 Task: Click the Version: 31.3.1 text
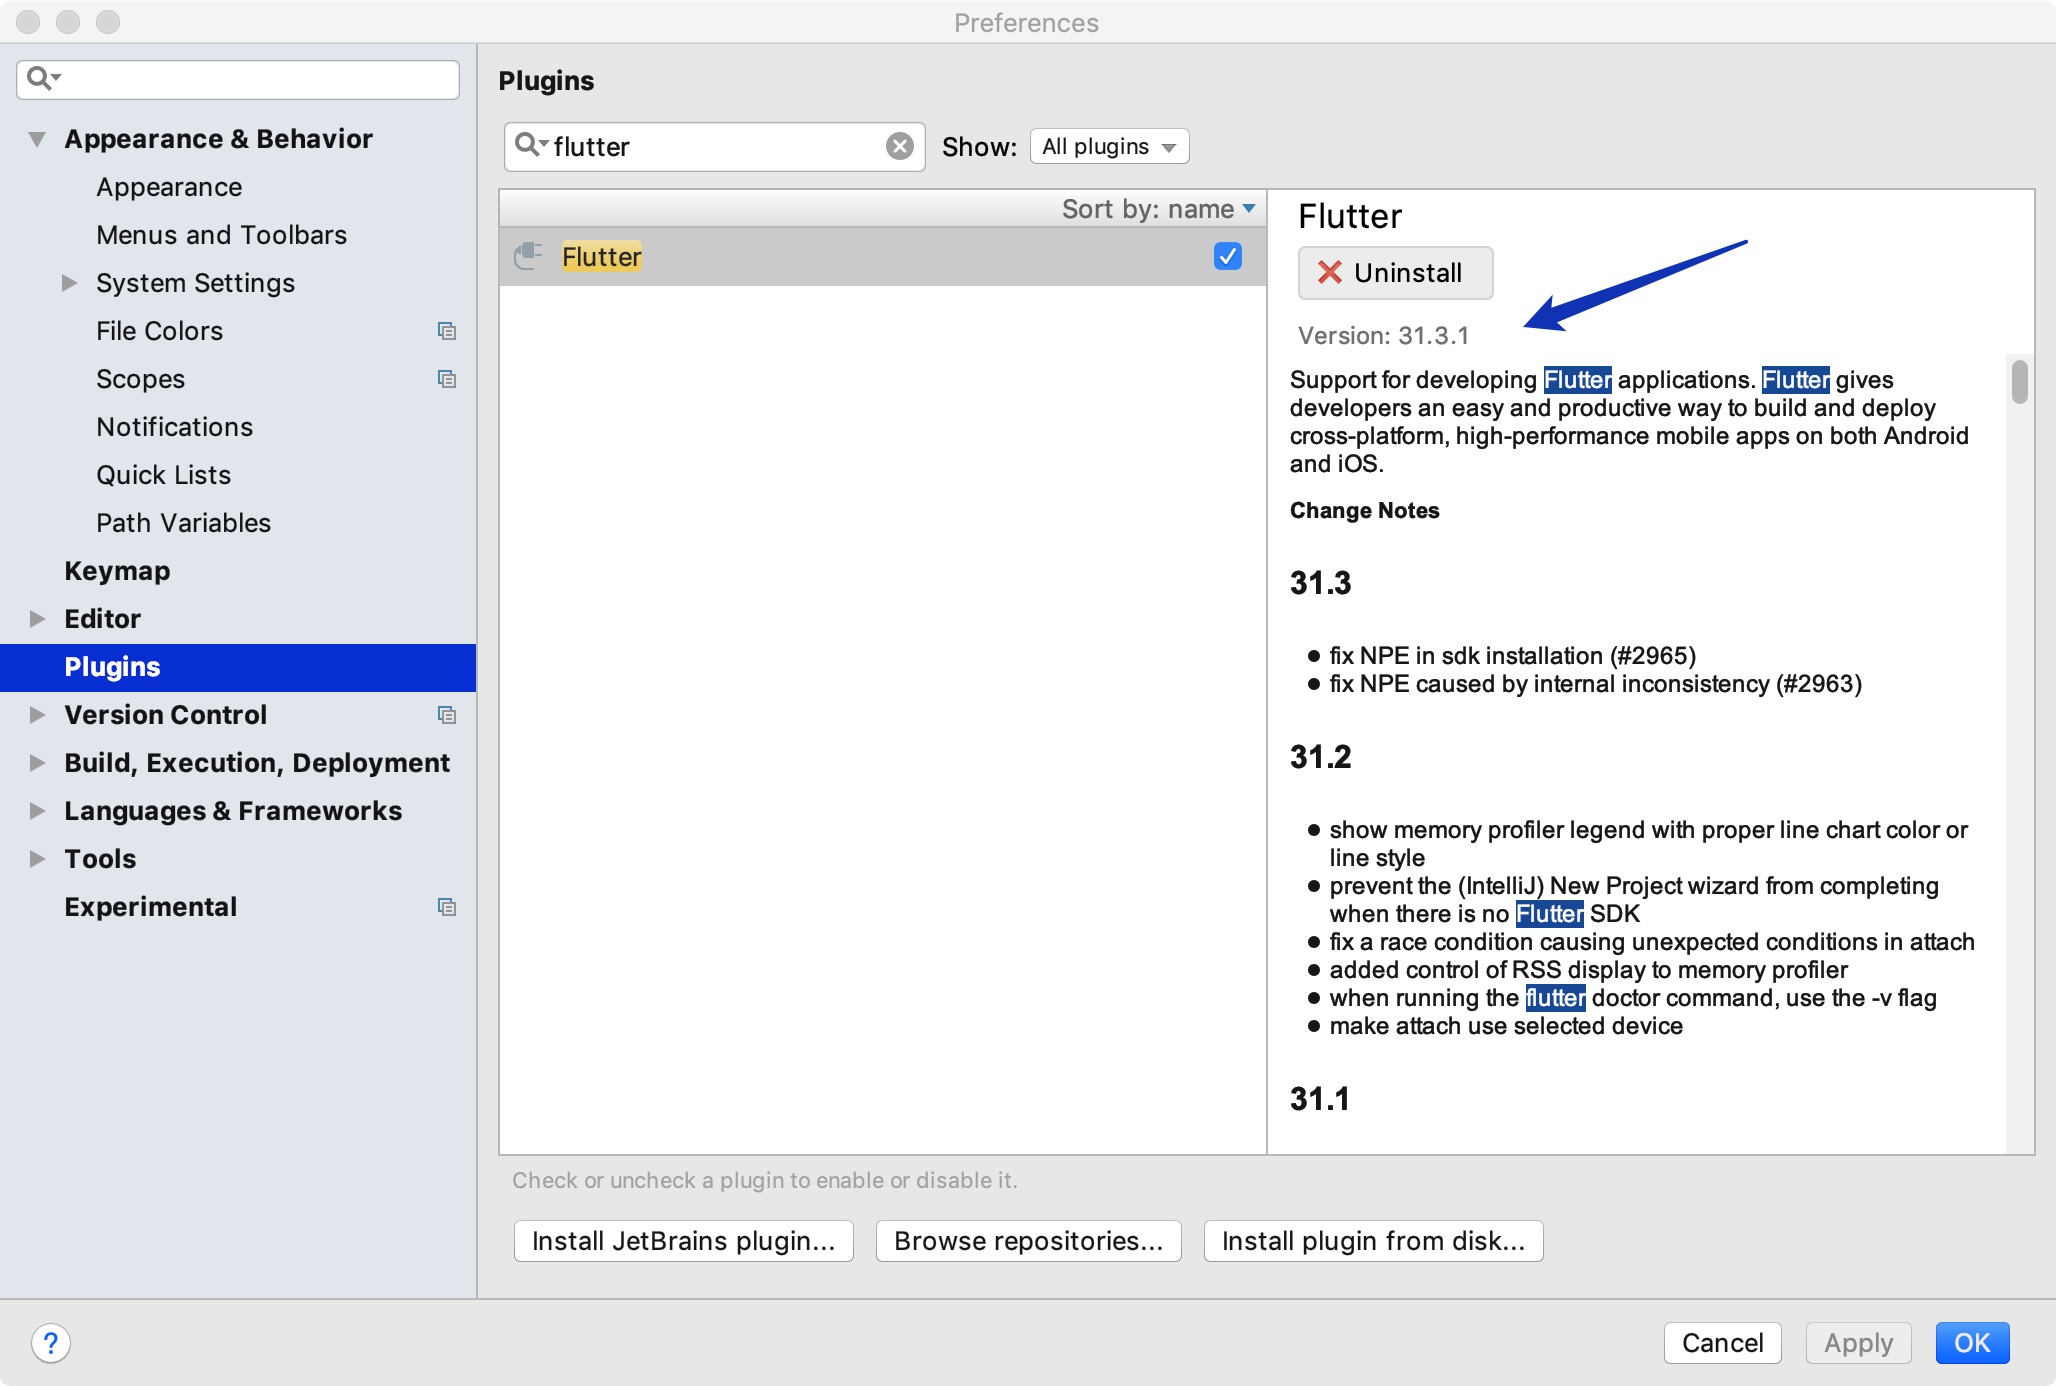1383,335
